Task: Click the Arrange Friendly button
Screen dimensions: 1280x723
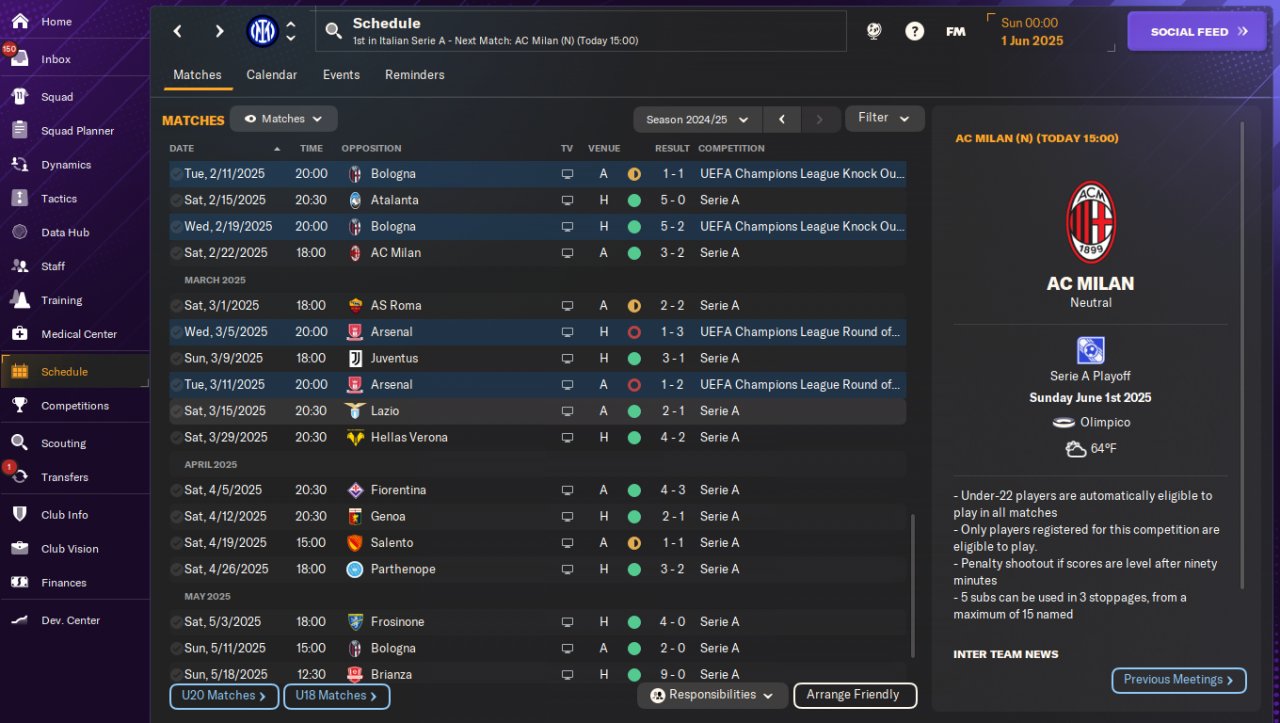Action: 854,695
